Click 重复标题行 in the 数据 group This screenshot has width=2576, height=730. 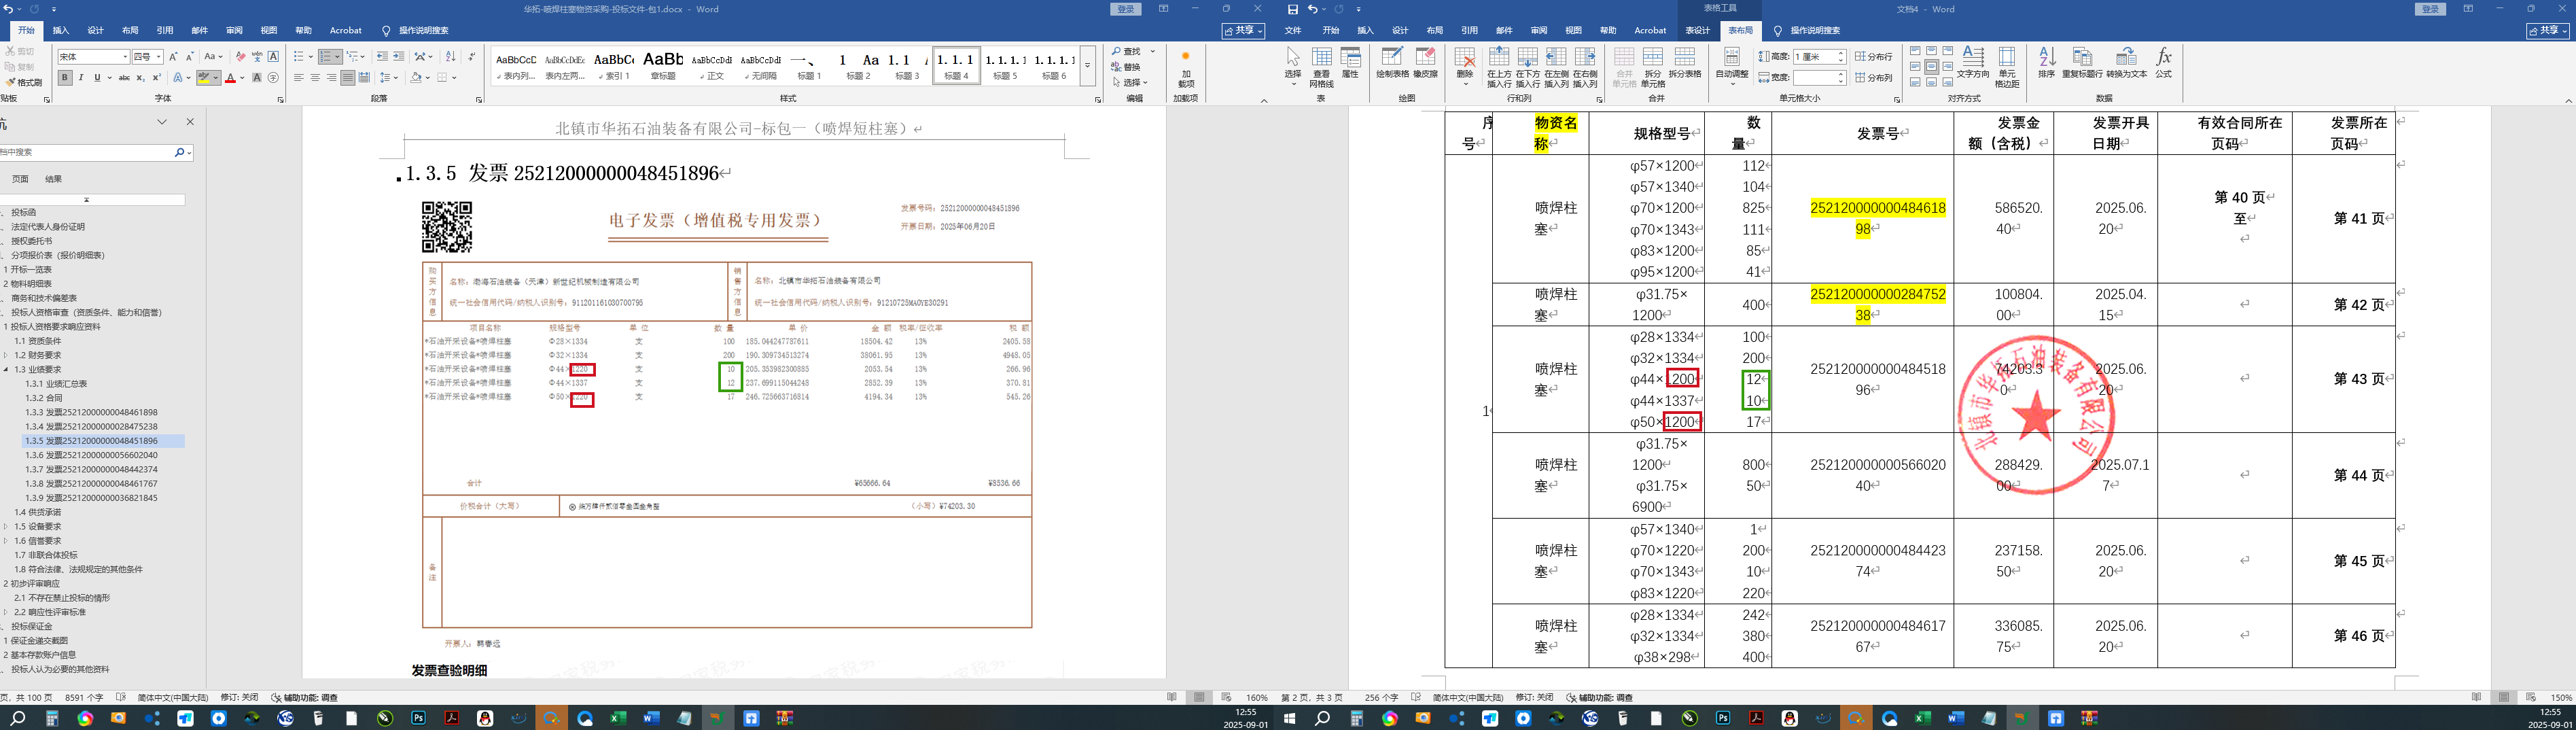coord(2082,63)
